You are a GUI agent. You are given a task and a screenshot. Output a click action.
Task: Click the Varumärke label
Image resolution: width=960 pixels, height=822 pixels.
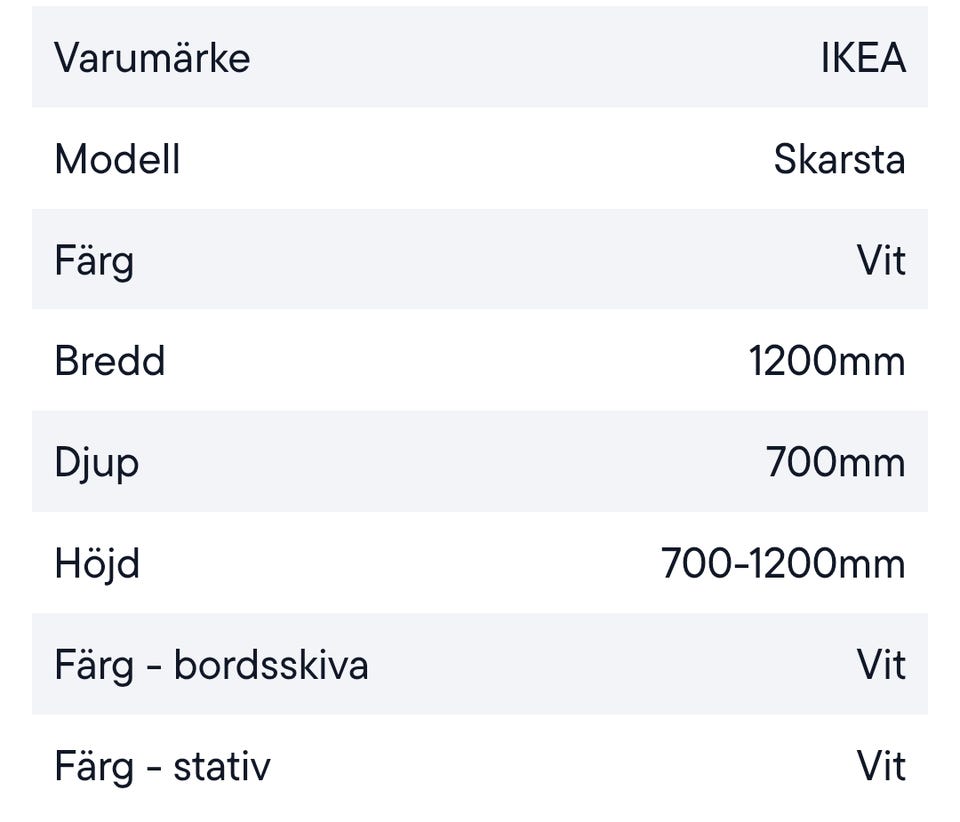click(x=152, y=58)
